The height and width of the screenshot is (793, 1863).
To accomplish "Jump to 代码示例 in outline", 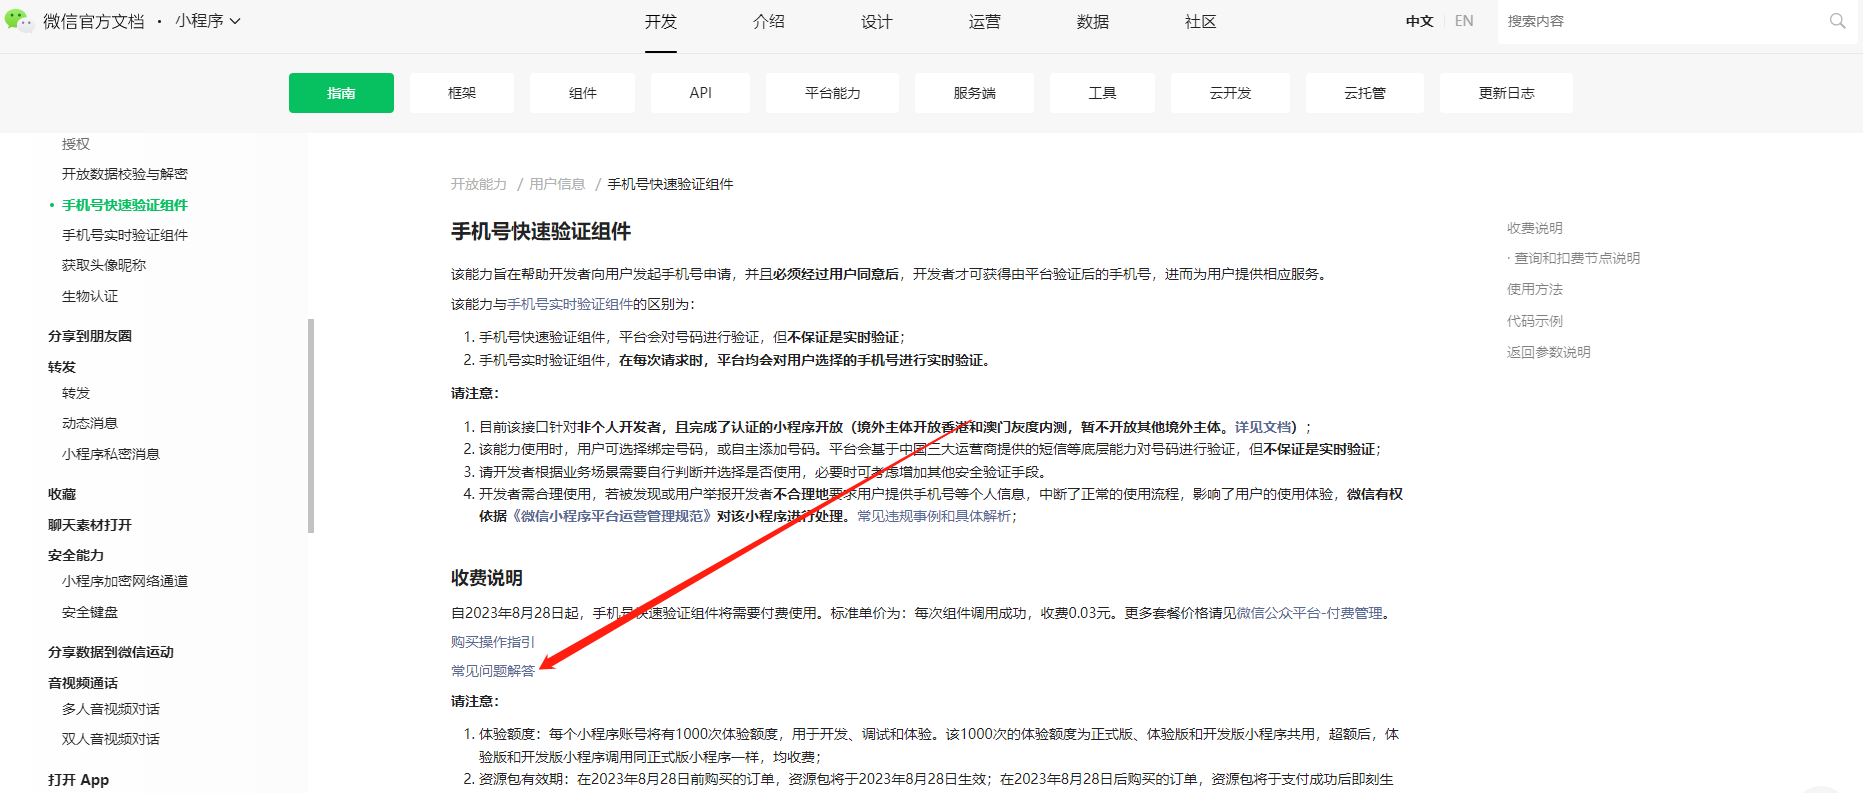I will coord(1535,321).
